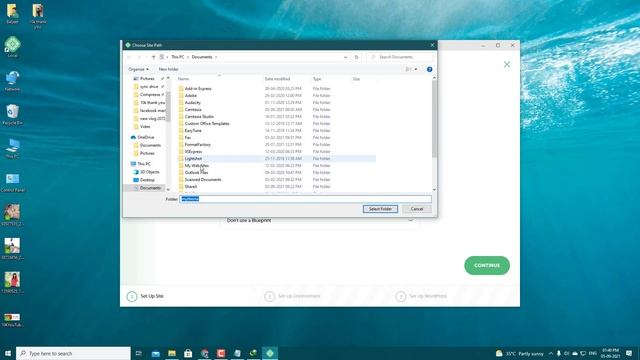Expand the chevron after Documents in the address bar
Viewport: 640px width, 360px height.
(216, 57)
